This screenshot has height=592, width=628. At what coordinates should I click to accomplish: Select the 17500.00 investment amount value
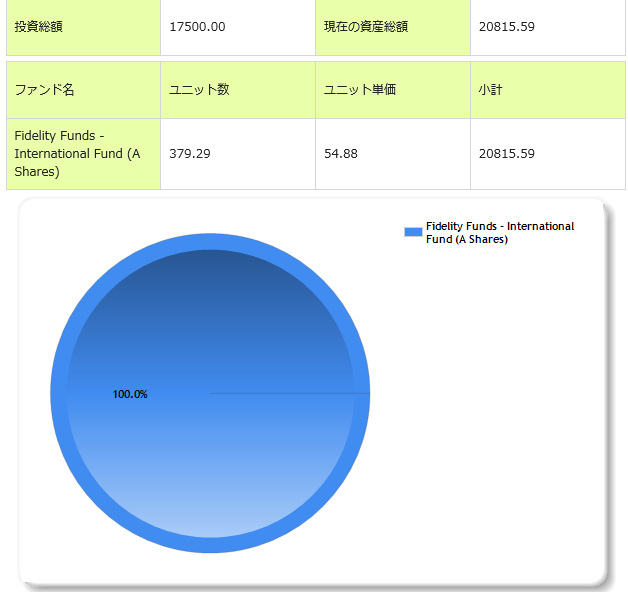click(197, 26)
